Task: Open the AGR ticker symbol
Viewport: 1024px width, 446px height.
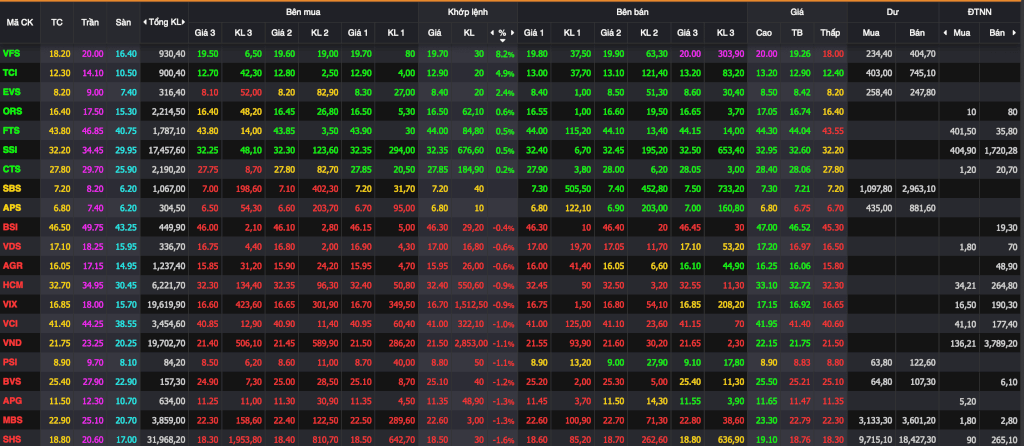Action: coord(12,266)
